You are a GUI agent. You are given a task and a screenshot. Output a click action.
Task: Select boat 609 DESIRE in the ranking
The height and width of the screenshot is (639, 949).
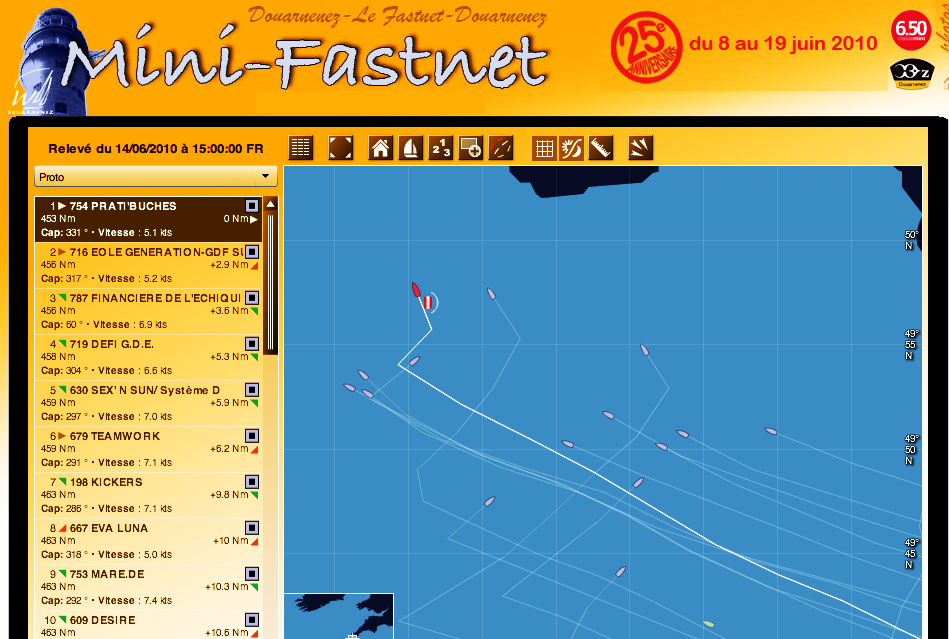tap(148, 624)
